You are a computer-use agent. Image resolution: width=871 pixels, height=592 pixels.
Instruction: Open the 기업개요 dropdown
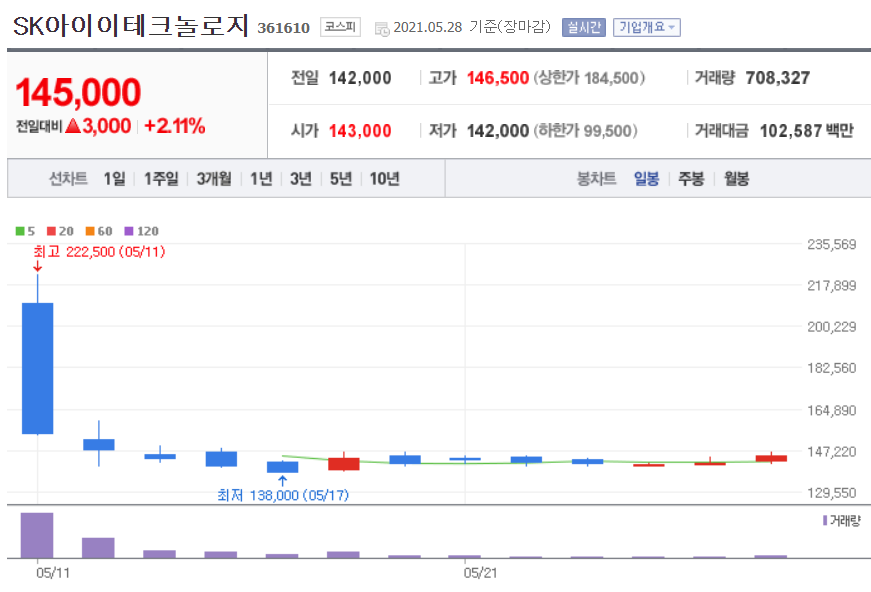[647, 27]
